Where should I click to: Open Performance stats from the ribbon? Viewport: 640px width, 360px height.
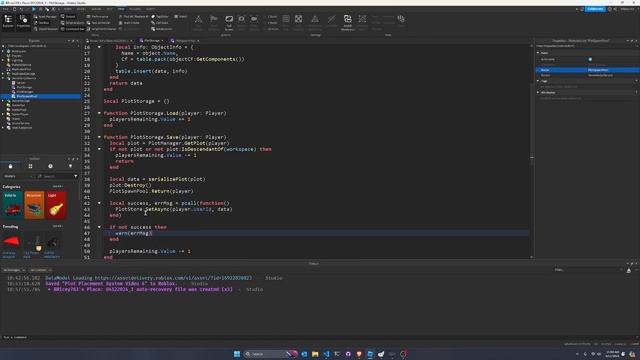pos(98,17)
